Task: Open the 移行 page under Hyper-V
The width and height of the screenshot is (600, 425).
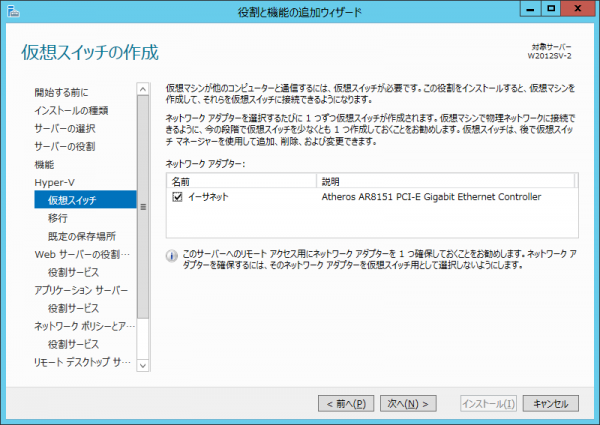Action: [x=58, y=218]
